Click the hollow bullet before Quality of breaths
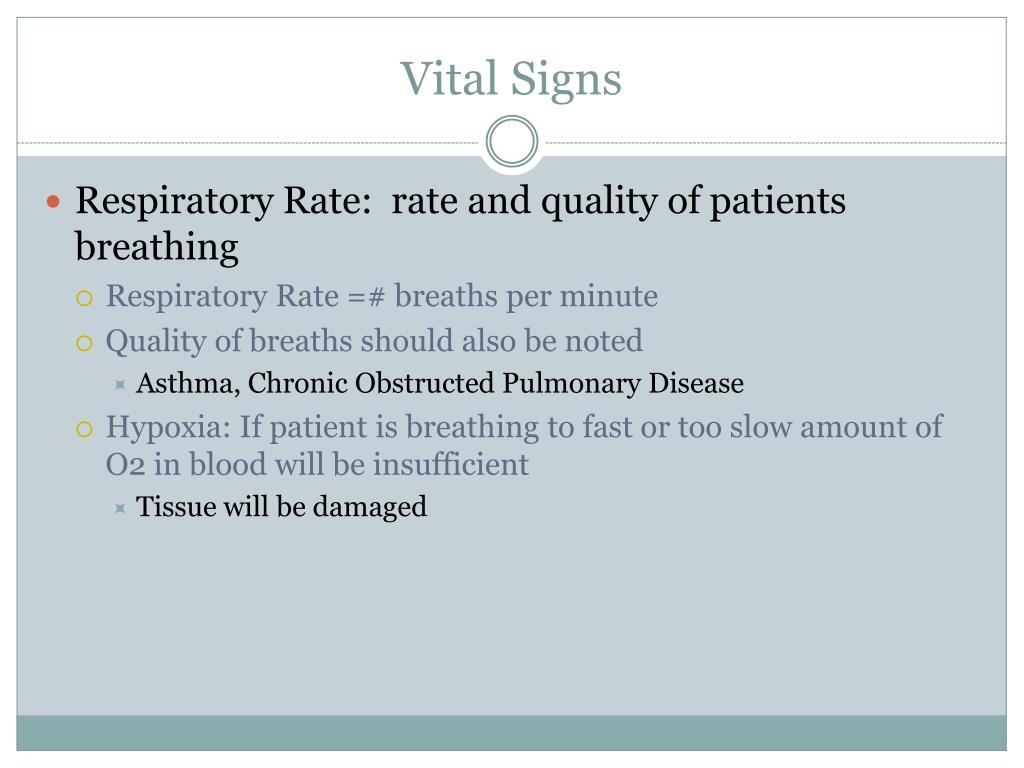This screenshot has height=768, width=1024. pos(84,344)
